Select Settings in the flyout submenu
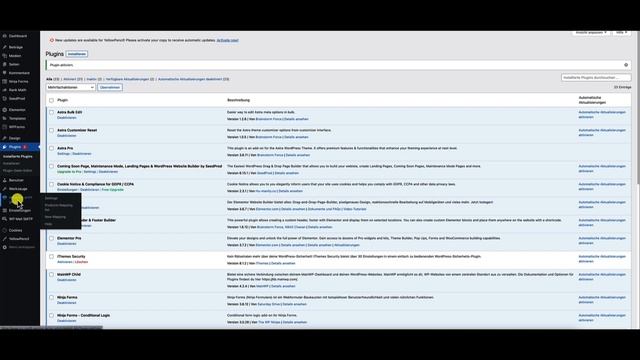The width and height of the screenshot is (640, 360). coord(51,198)
